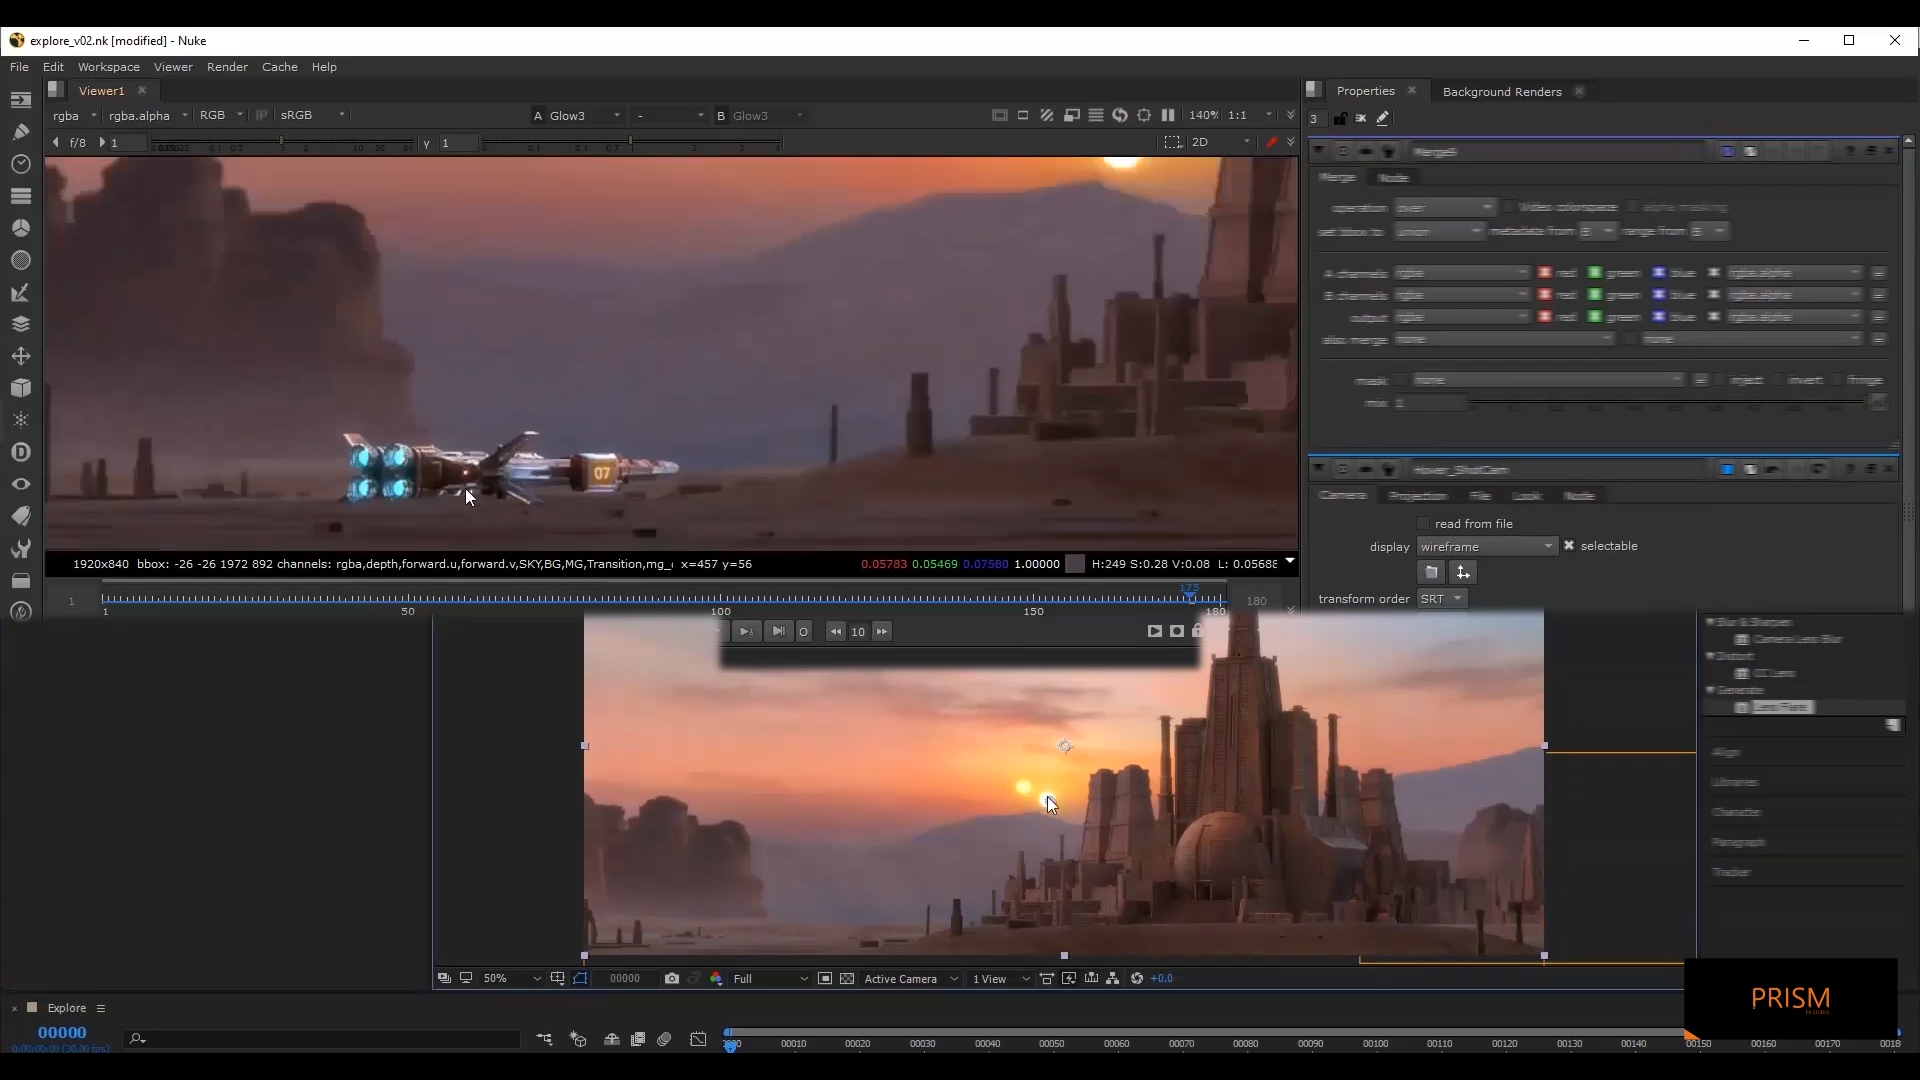Image resolution: width=1920 pixels, height=1080 pixels.
Task: Click the red paint stroke viewer icon
Action: (x=1271, y=142)
